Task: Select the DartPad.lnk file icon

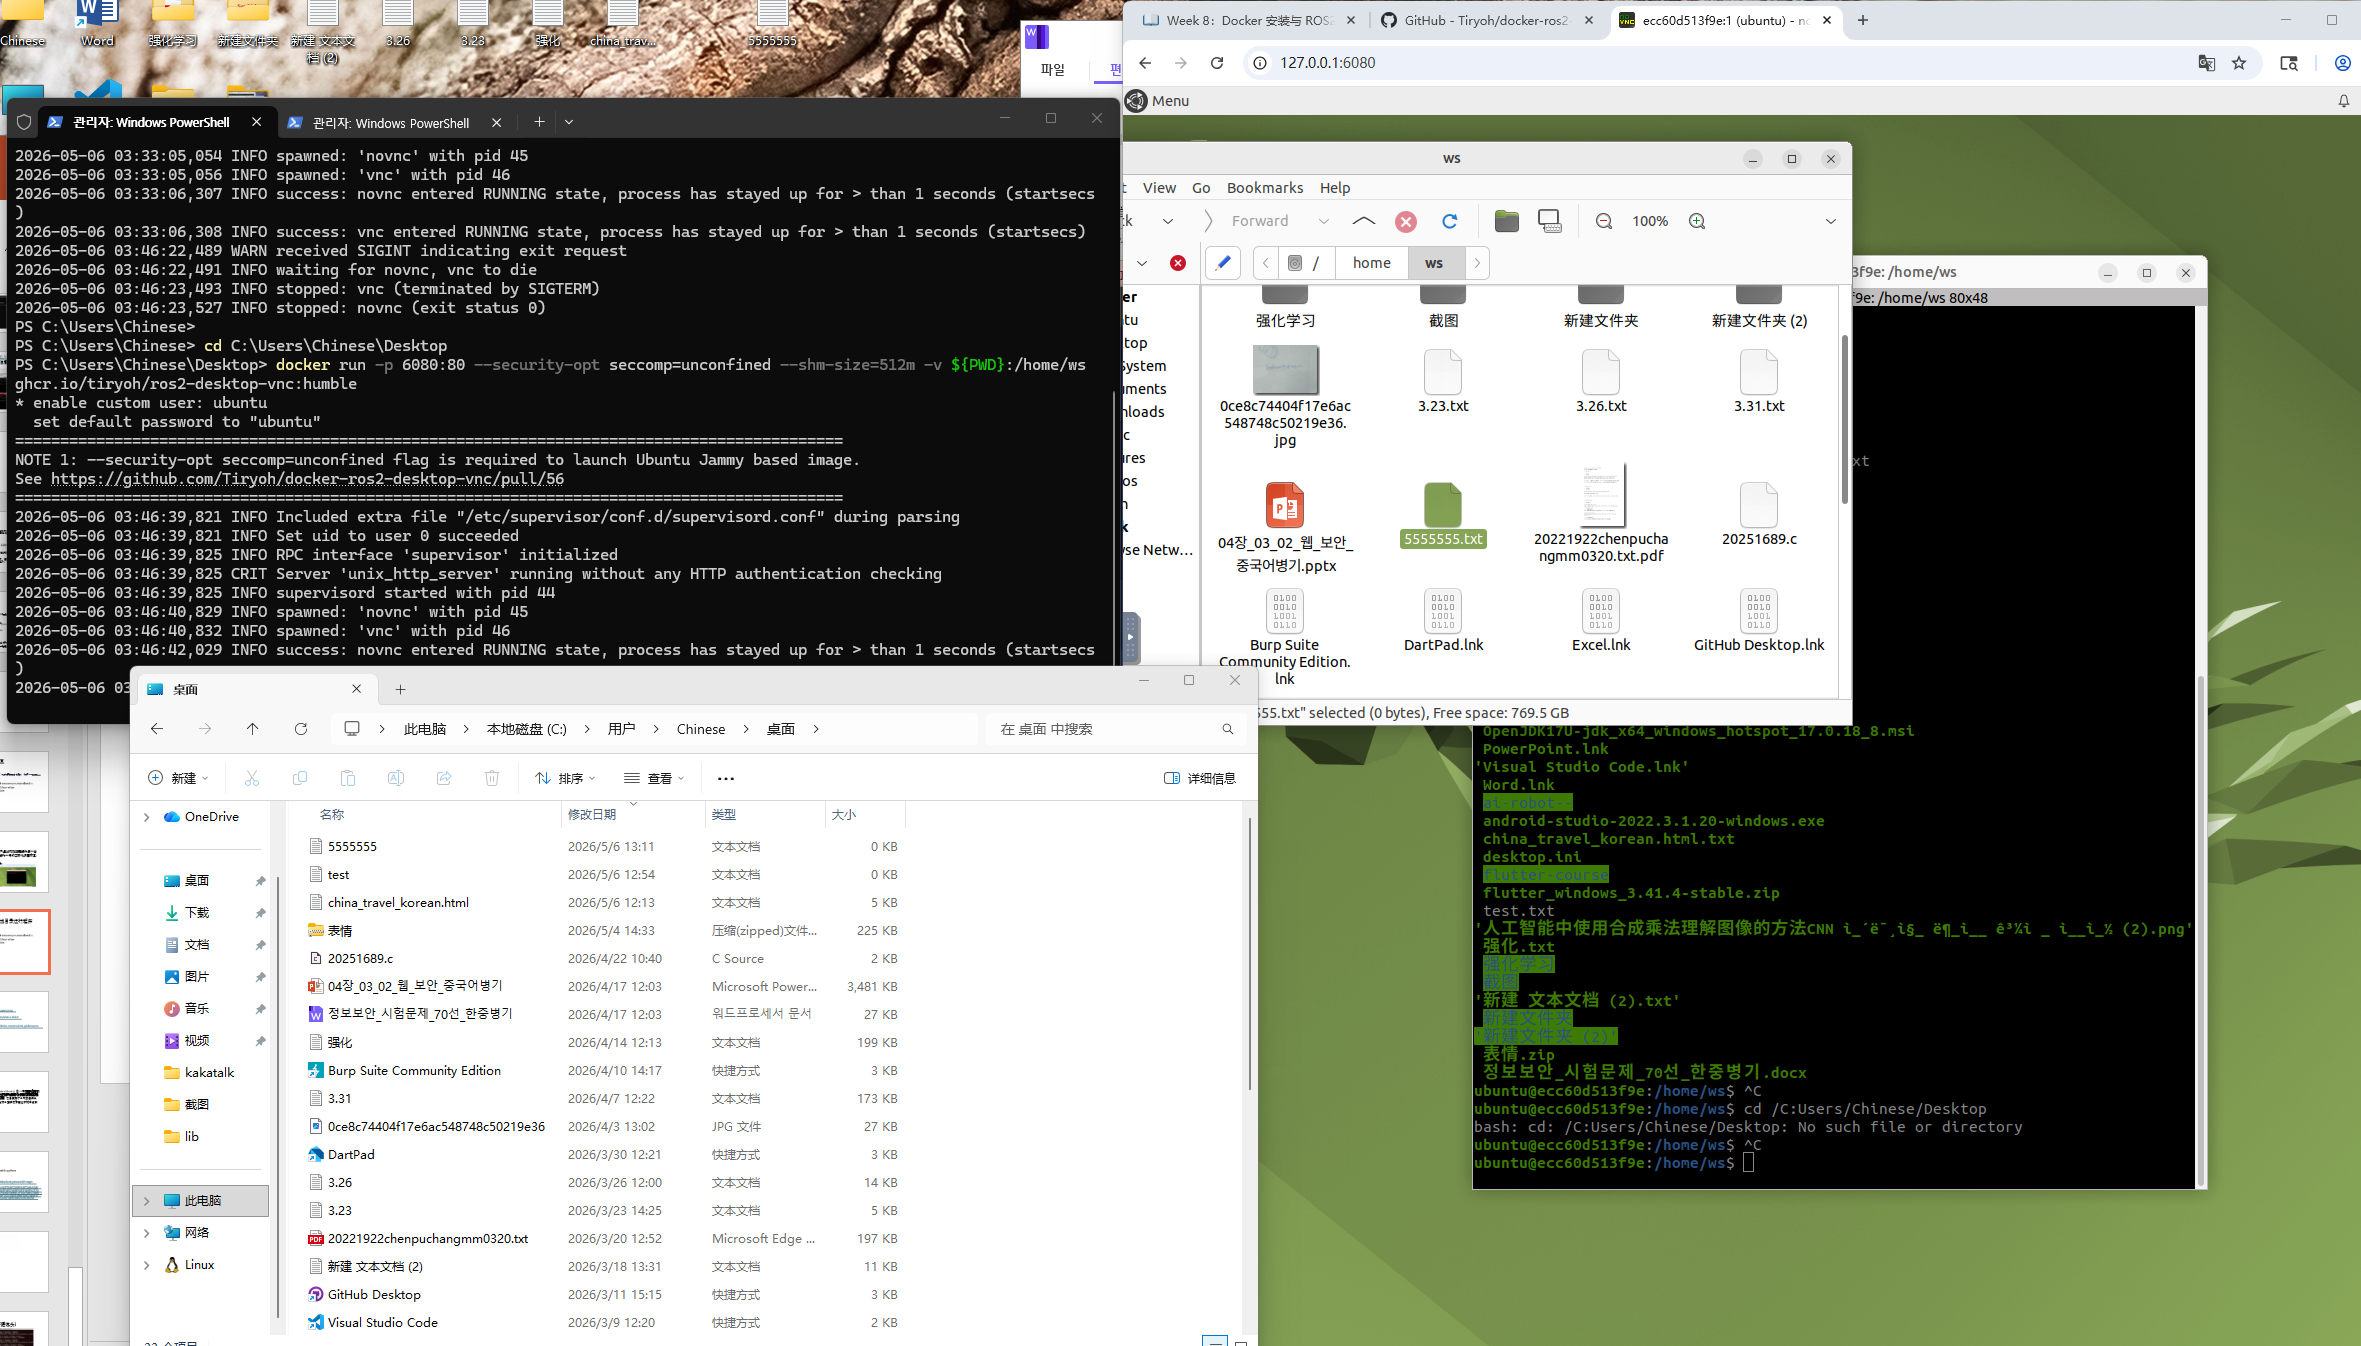Action: 1443,621
